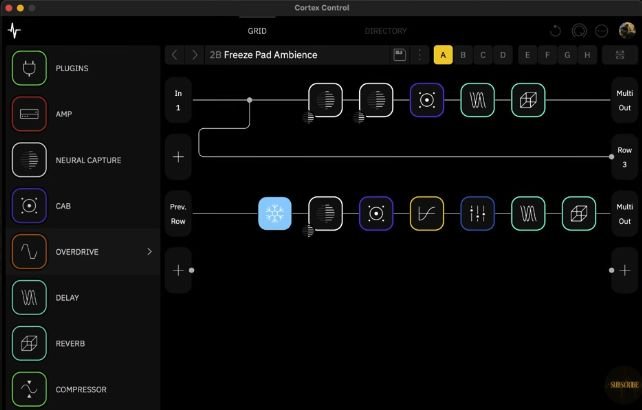This screenshot has height=410, width=642.
Task: Open the Cab category in sidebar
Action: 82,206
